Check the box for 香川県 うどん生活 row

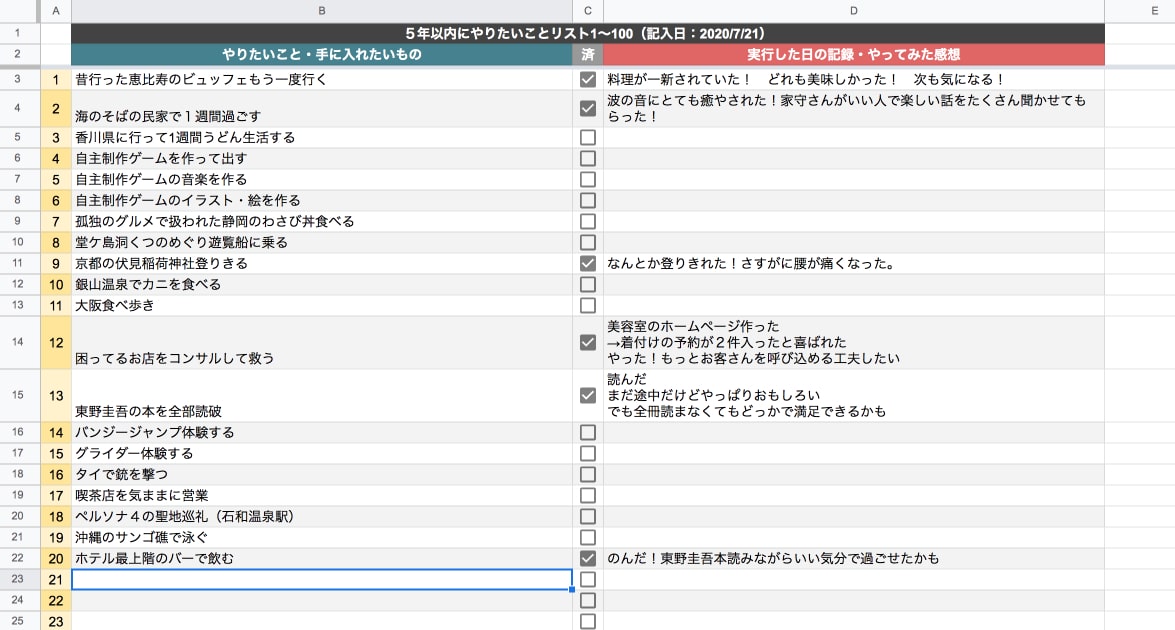pyautogui.click(x=588, y=138)
